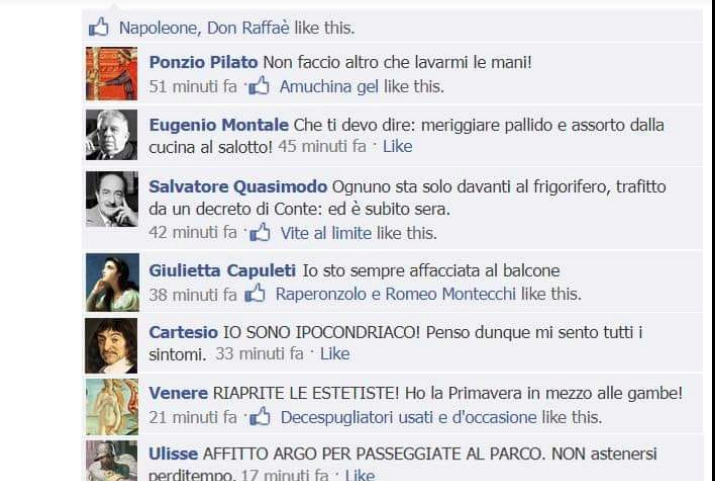Image resolution: width=715 pixels, height=481 pixels.
Task: Click the thumbs-up icon beside Napoleone
Action: 98,27
